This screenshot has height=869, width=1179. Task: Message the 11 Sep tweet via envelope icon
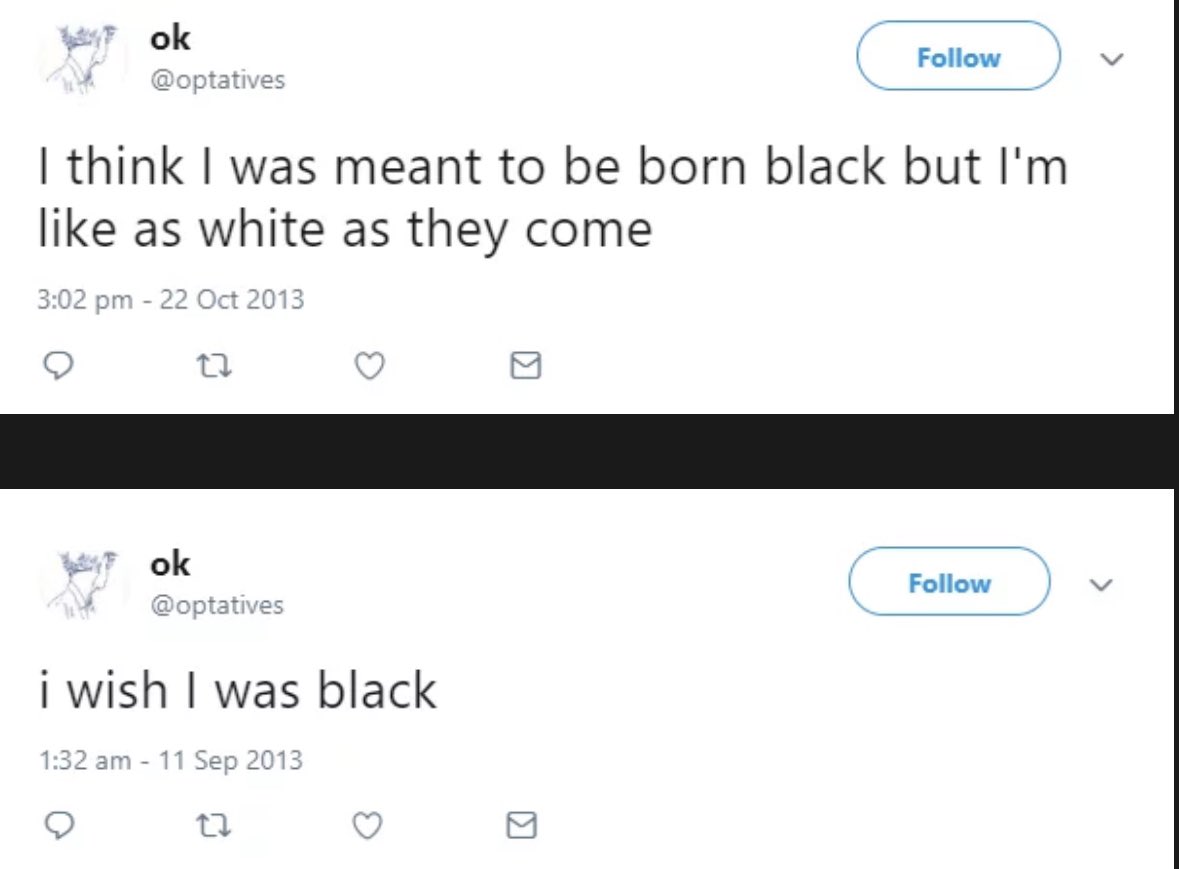(x=525, y=824)
